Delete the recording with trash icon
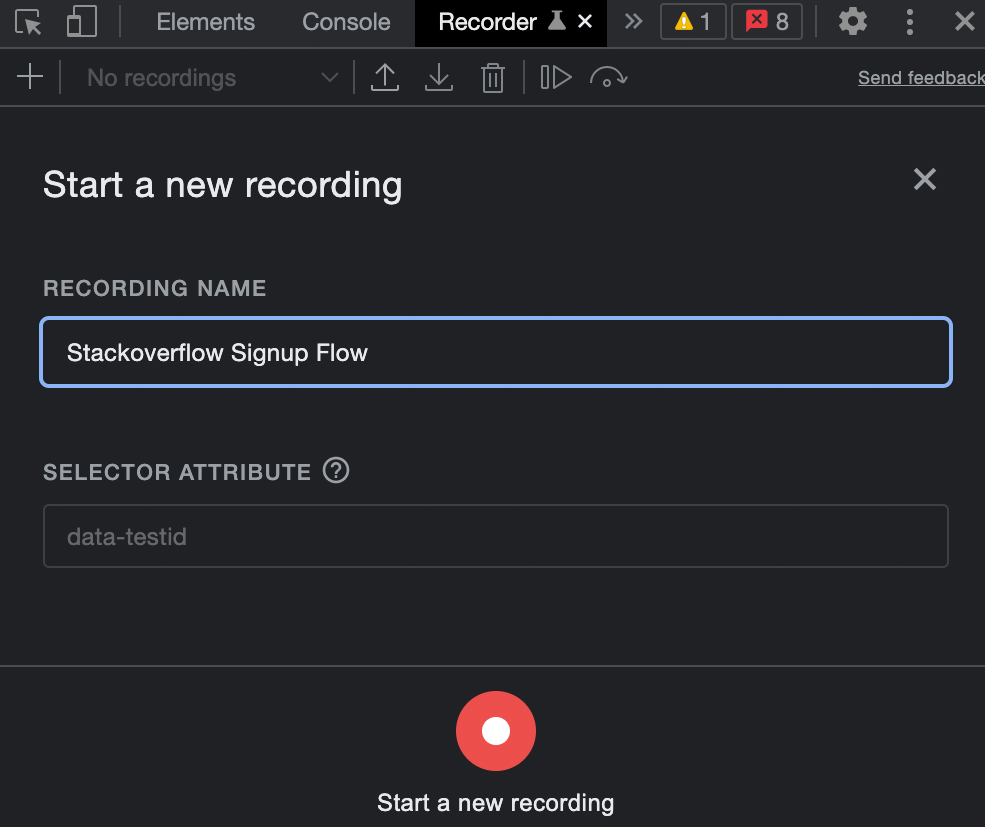Screen dimensions: 985x827 coord(492,78)
